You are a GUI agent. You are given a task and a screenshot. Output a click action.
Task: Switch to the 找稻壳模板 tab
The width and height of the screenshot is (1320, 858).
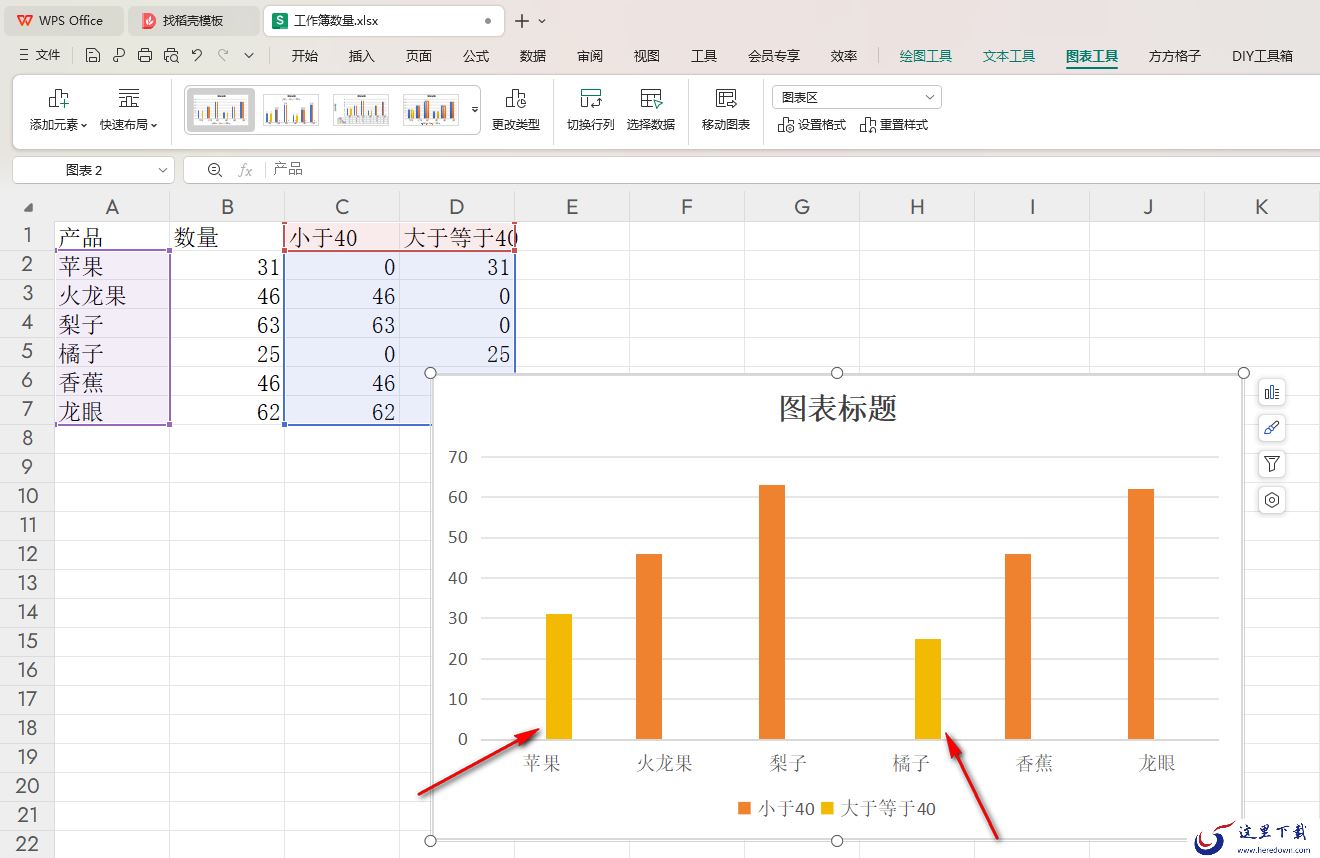tap(194, 20)
